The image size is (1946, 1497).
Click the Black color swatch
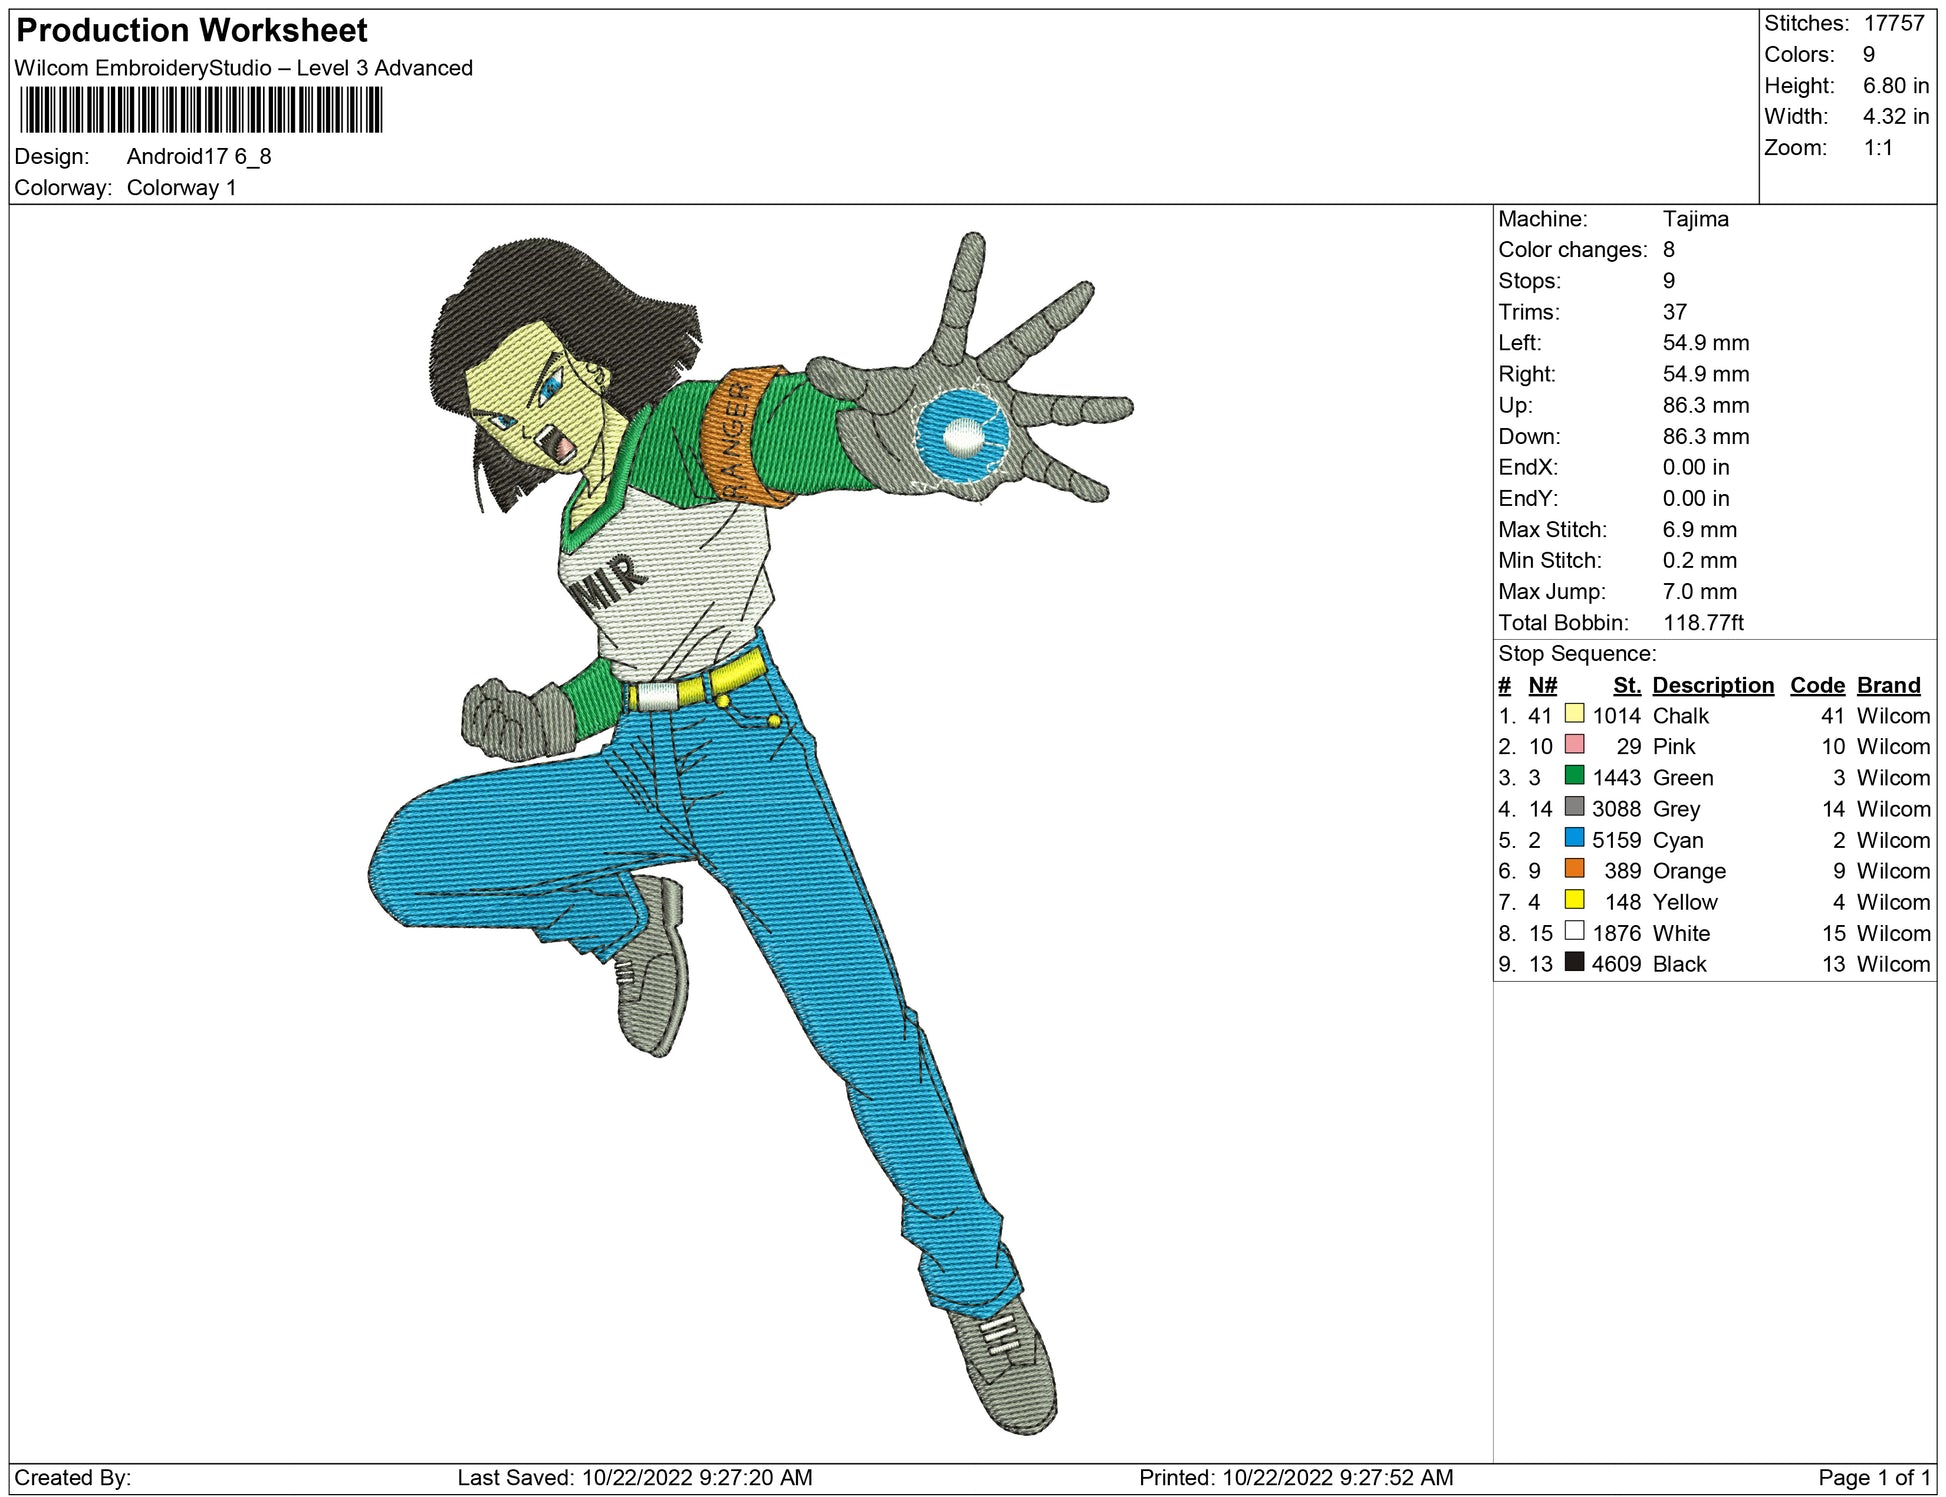point(1574,961)
